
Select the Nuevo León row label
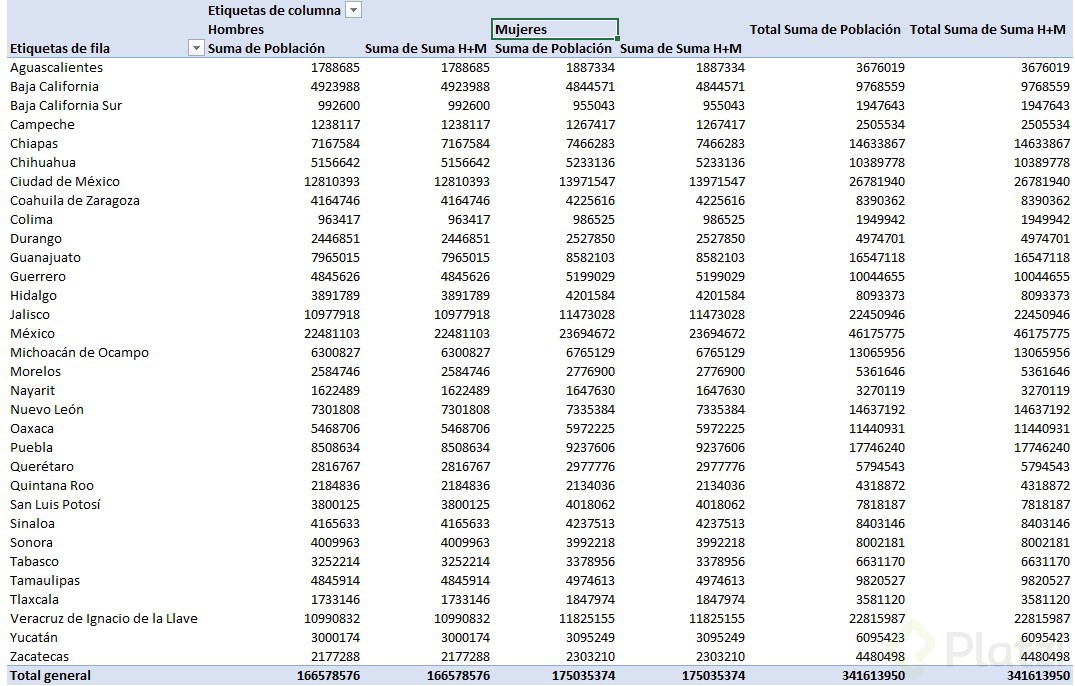tap(47, 409)
